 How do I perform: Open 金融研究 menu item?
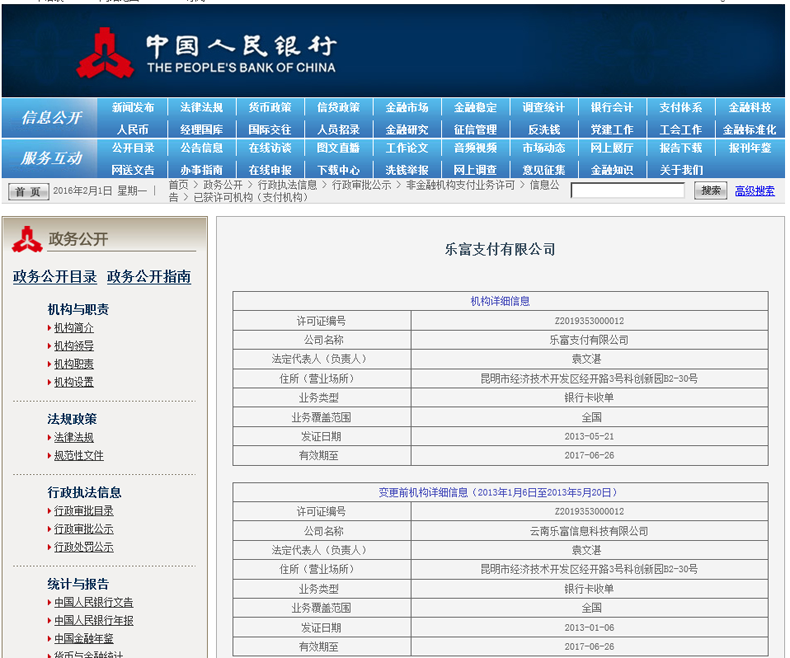pos(407,129)
